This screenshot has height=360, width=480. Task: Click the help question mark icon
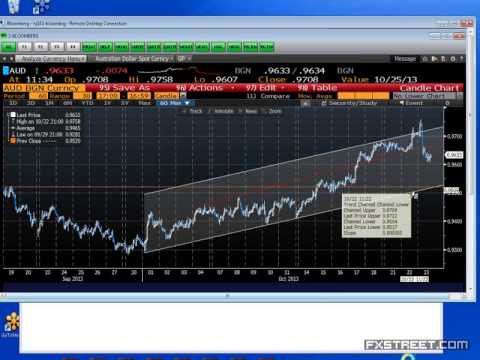coord(462,59)
